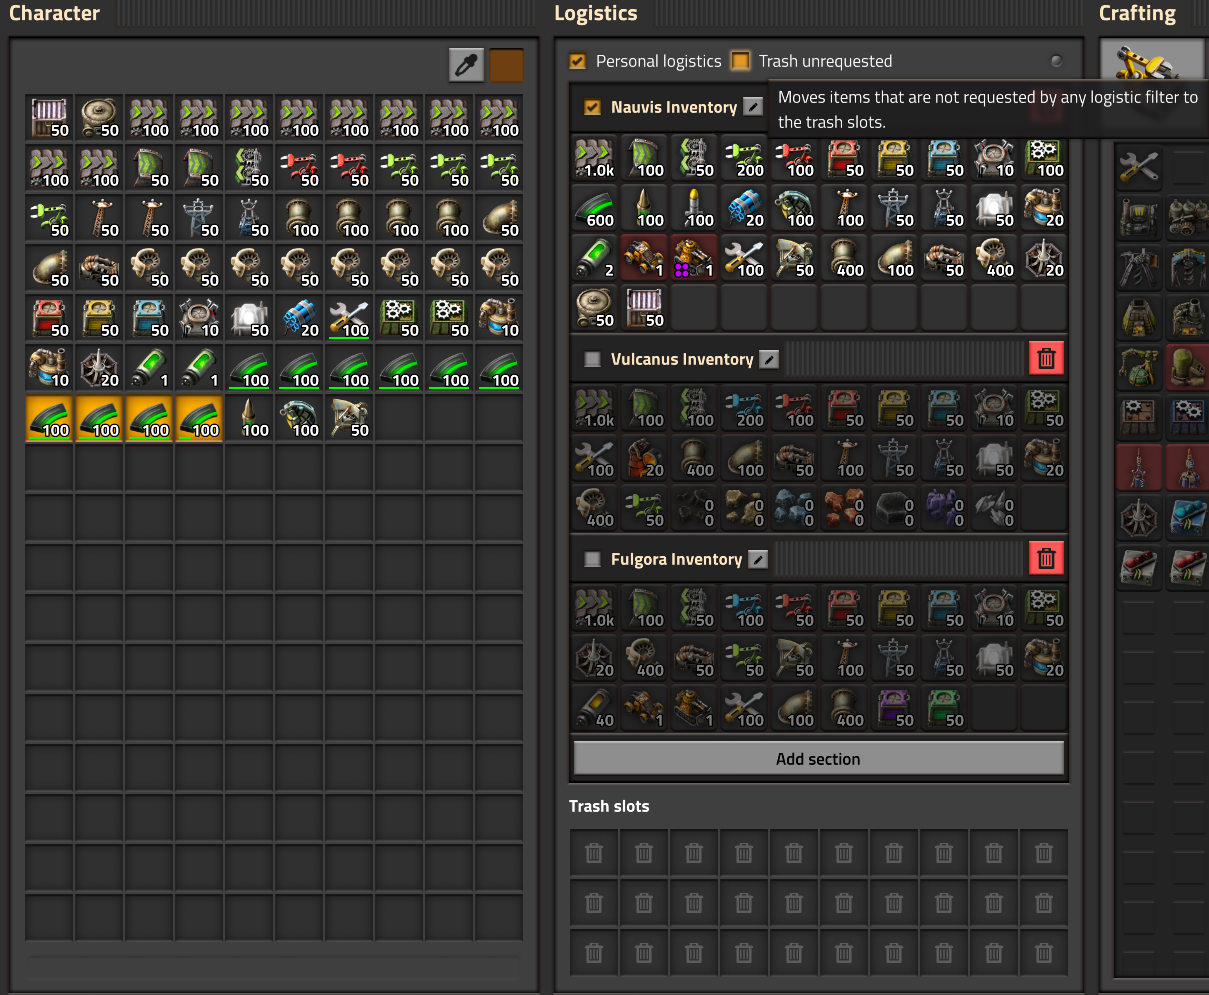Pick the yellow storage chest in character inventory
The image size is (1209, 995).
[x=99, y=319]
